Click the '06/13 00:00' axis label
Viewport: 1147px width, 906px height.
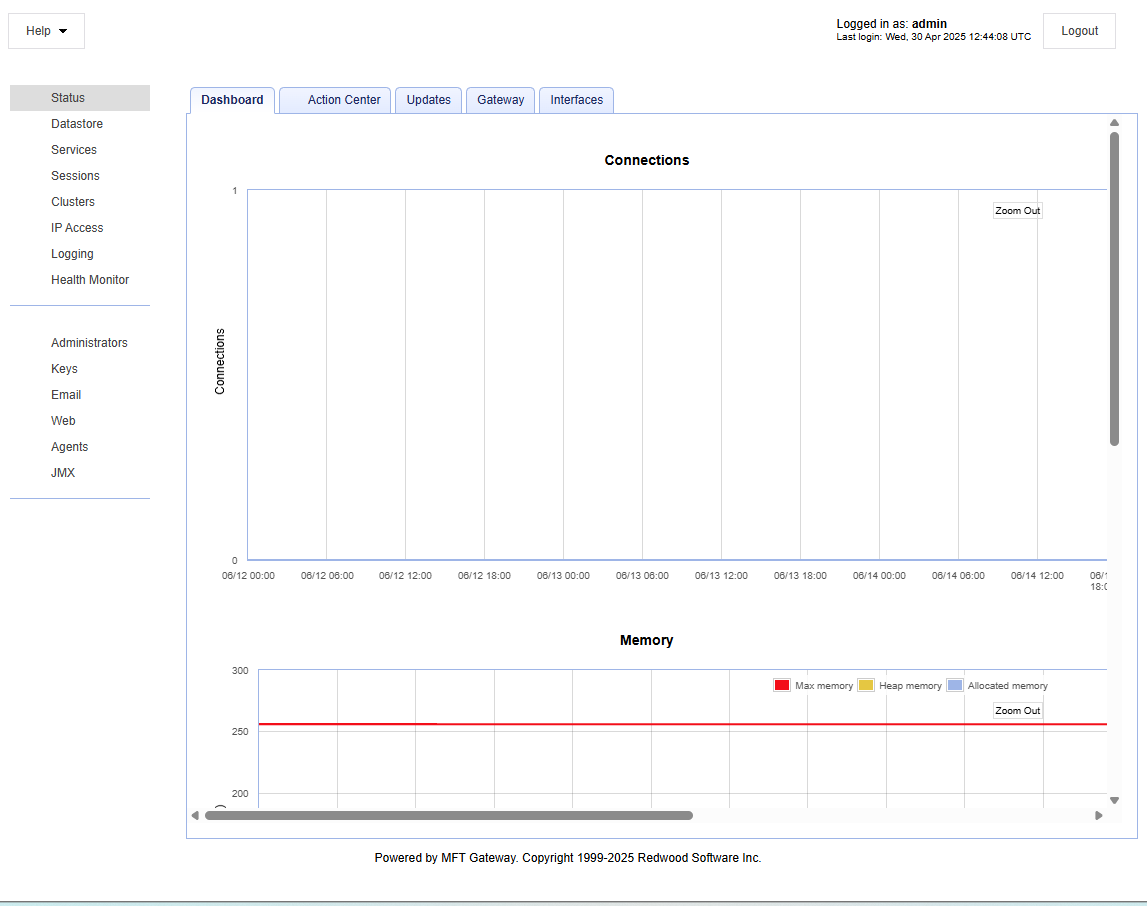pyautogui.click(x=563, y=576)
